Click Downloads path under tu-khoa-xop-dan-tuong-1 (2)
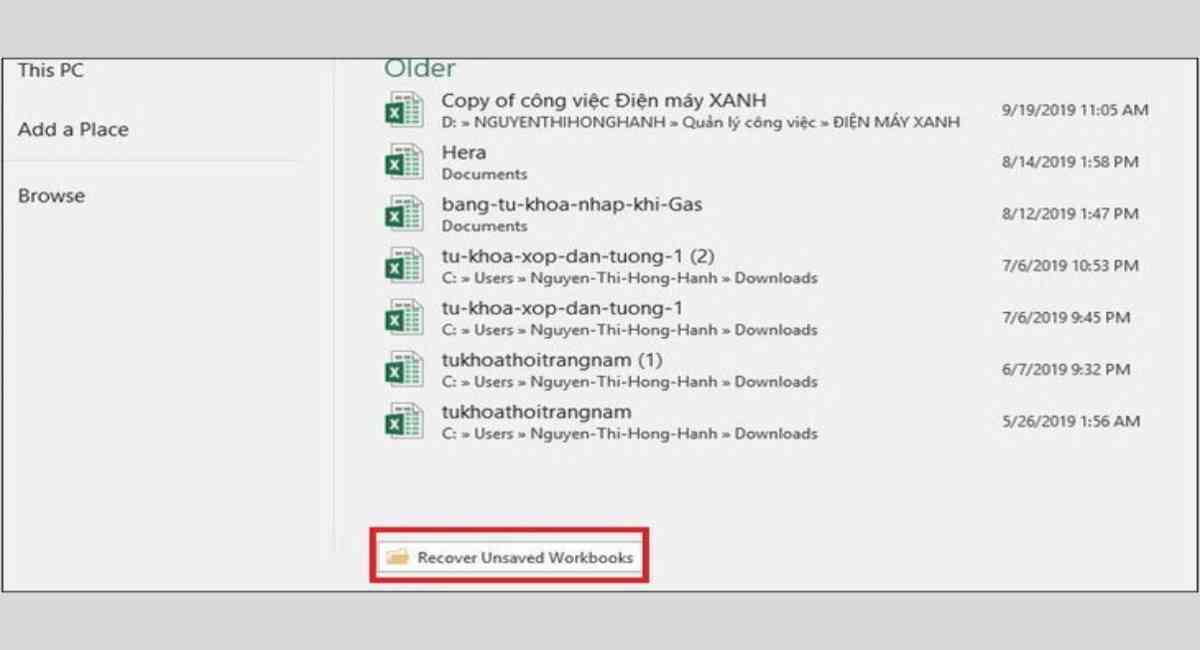The image size is (1200, 650). click(x=629, y=278)
